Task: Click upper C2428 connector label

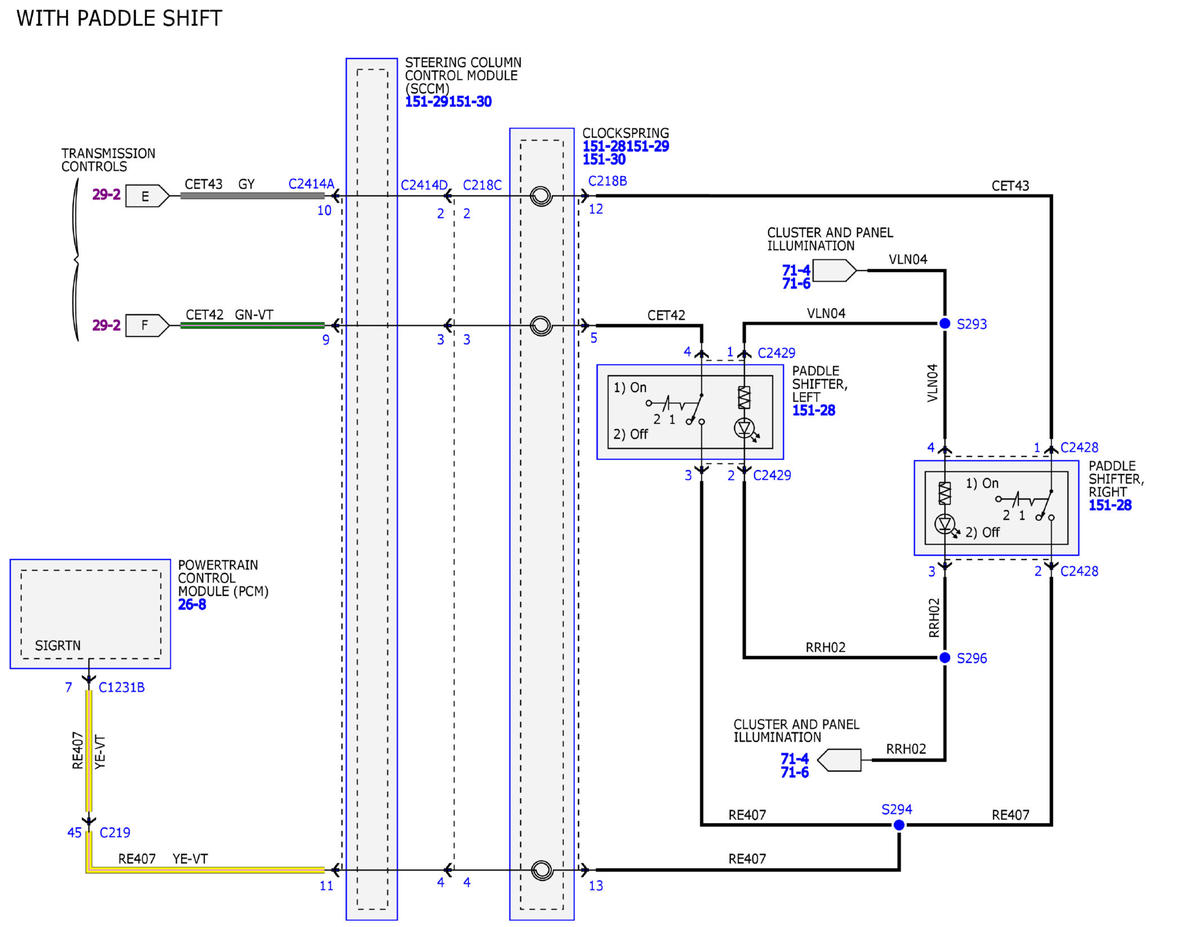Action: [1079, 447]
